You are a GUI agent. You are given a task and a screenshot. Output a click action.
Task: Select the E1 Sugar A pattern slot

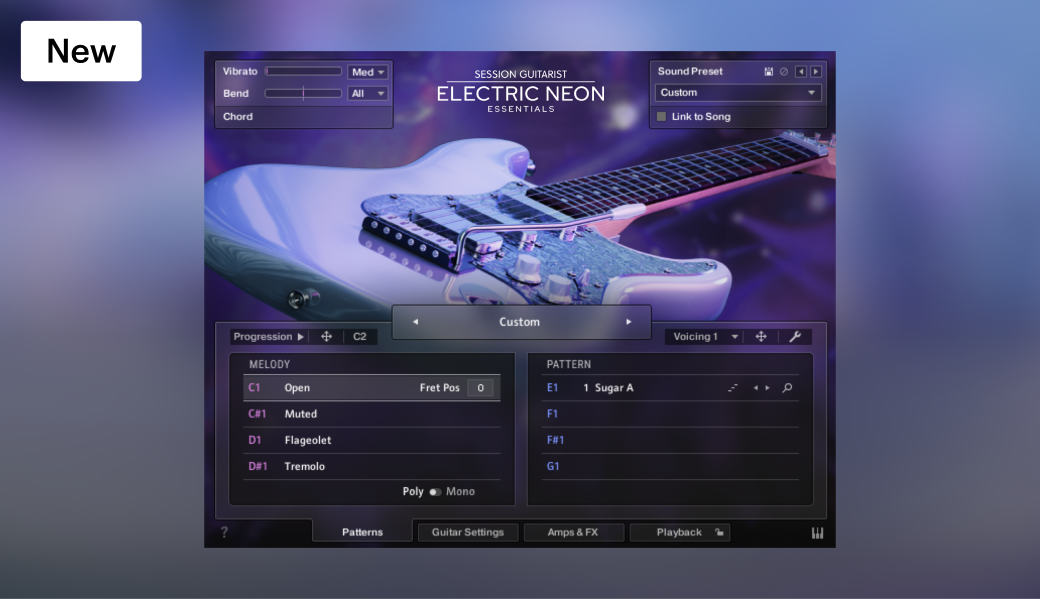coord(670,388)
